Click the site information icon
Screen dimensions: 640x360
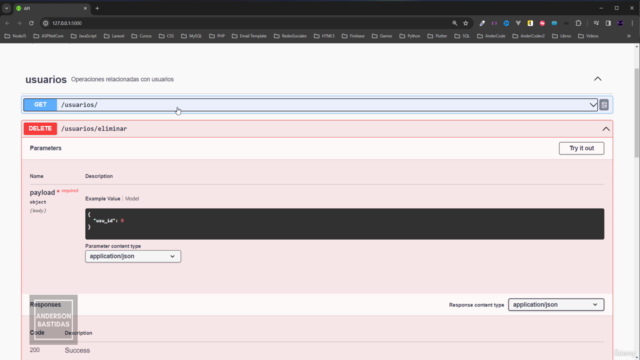46,23
